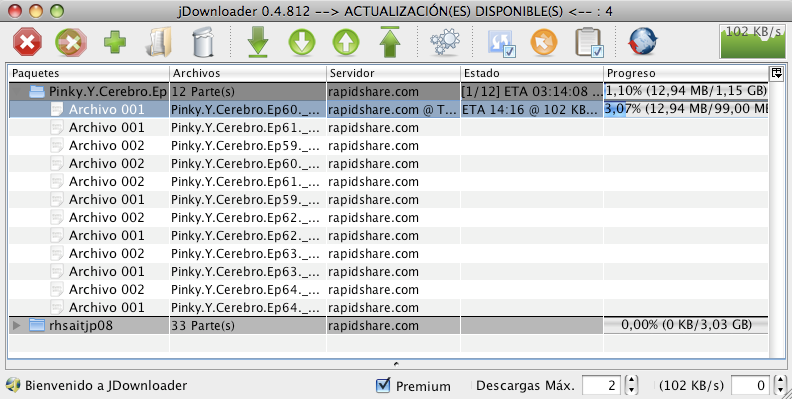Screen dimensions: 792x399
Task: Select Archivo 002 label in the Ep60 row
Action: tap(107, 164)
